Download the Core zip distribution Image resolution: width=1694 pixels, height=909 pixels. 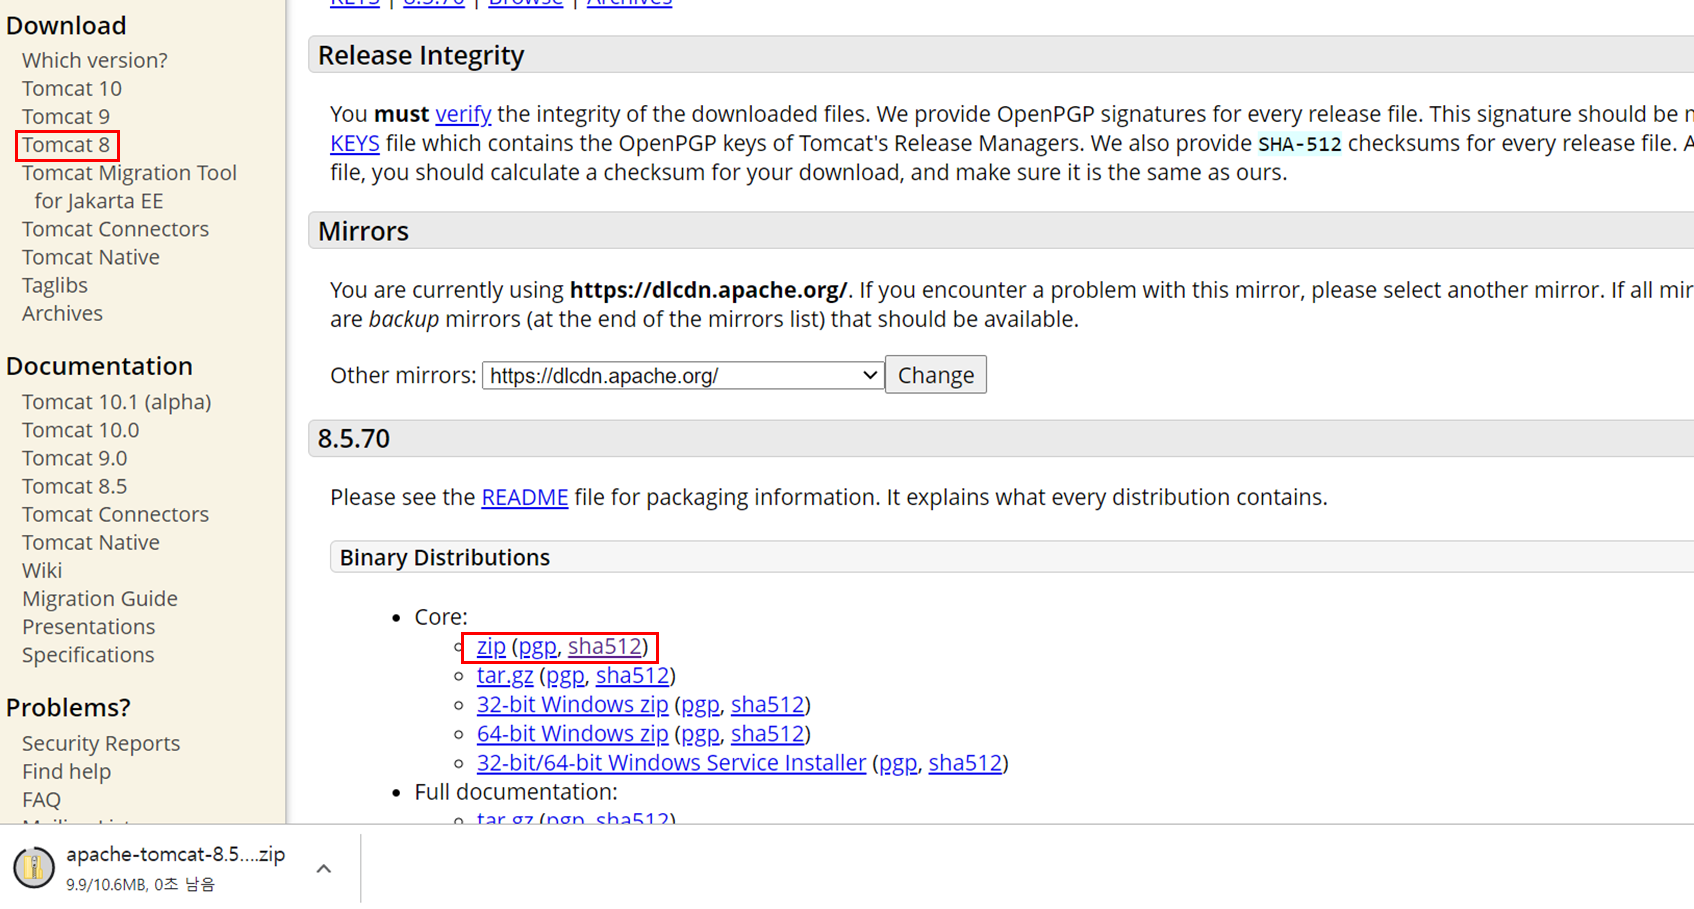pos(491,647)
